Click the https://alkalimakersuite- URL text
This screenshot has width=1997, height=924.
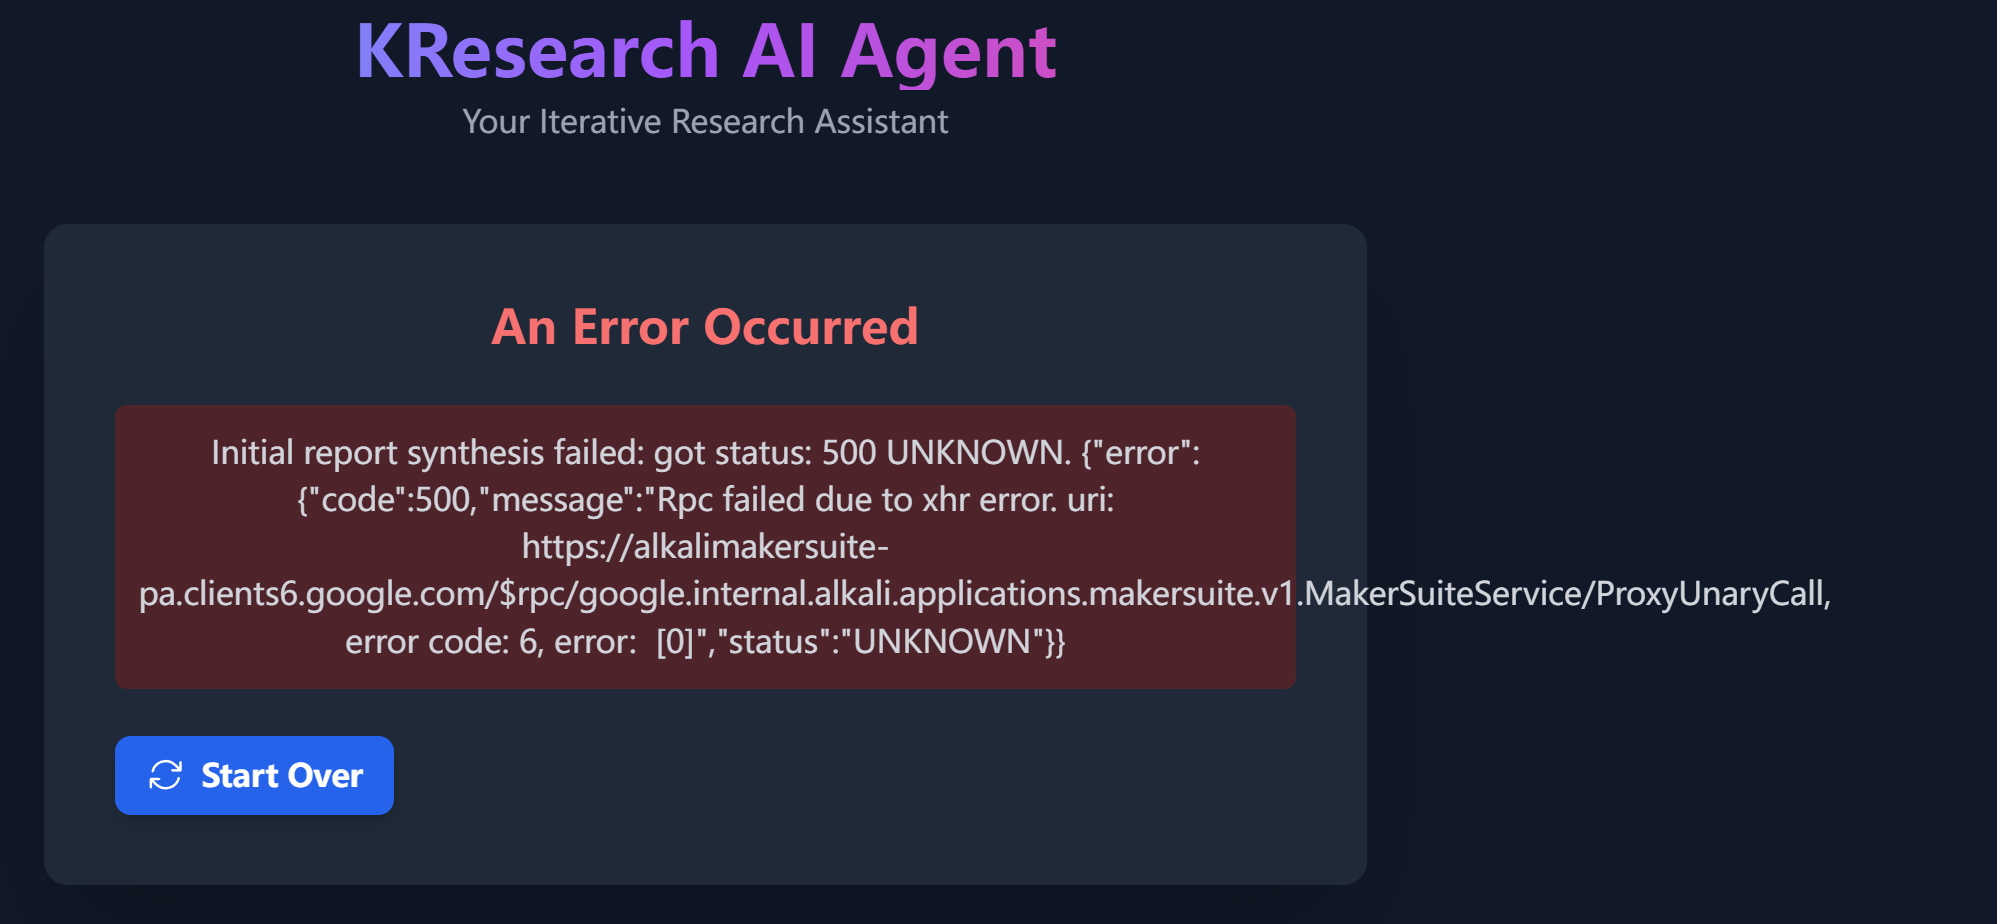(705, 547)
